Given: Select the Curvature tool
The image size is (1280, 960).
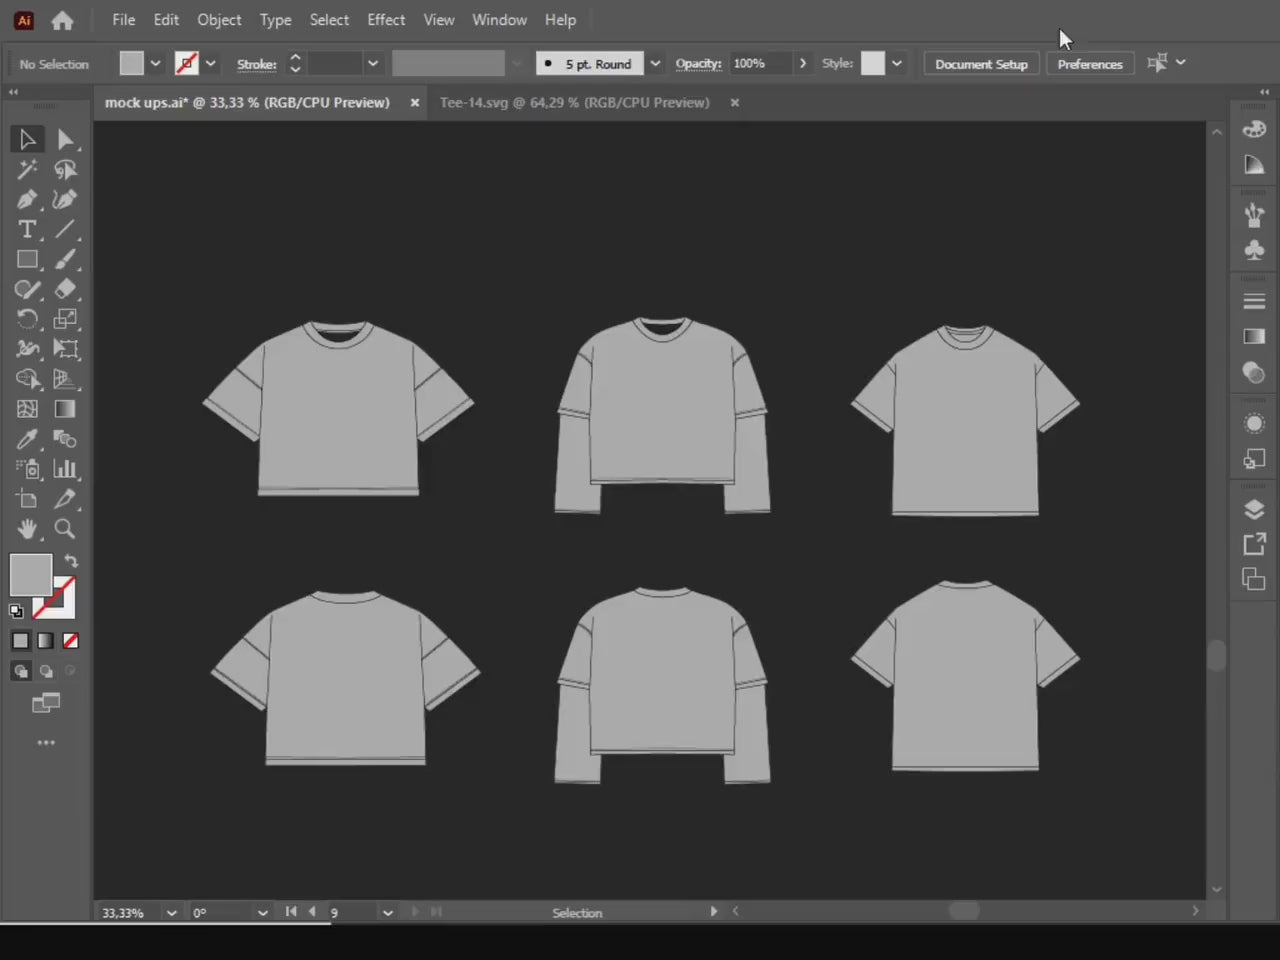Looking at the screenshot, I should 65,199.
